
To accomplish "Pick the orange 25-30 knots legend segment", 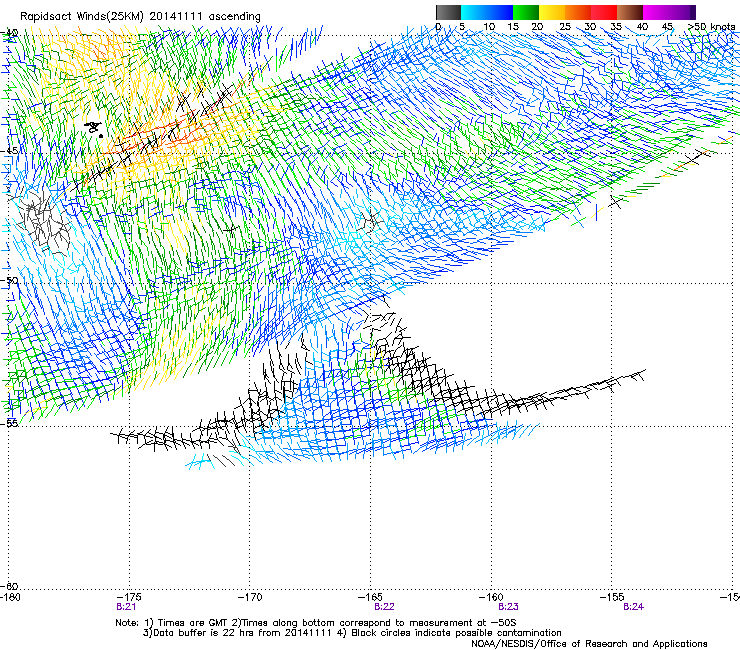I will [x=578, y=12].
